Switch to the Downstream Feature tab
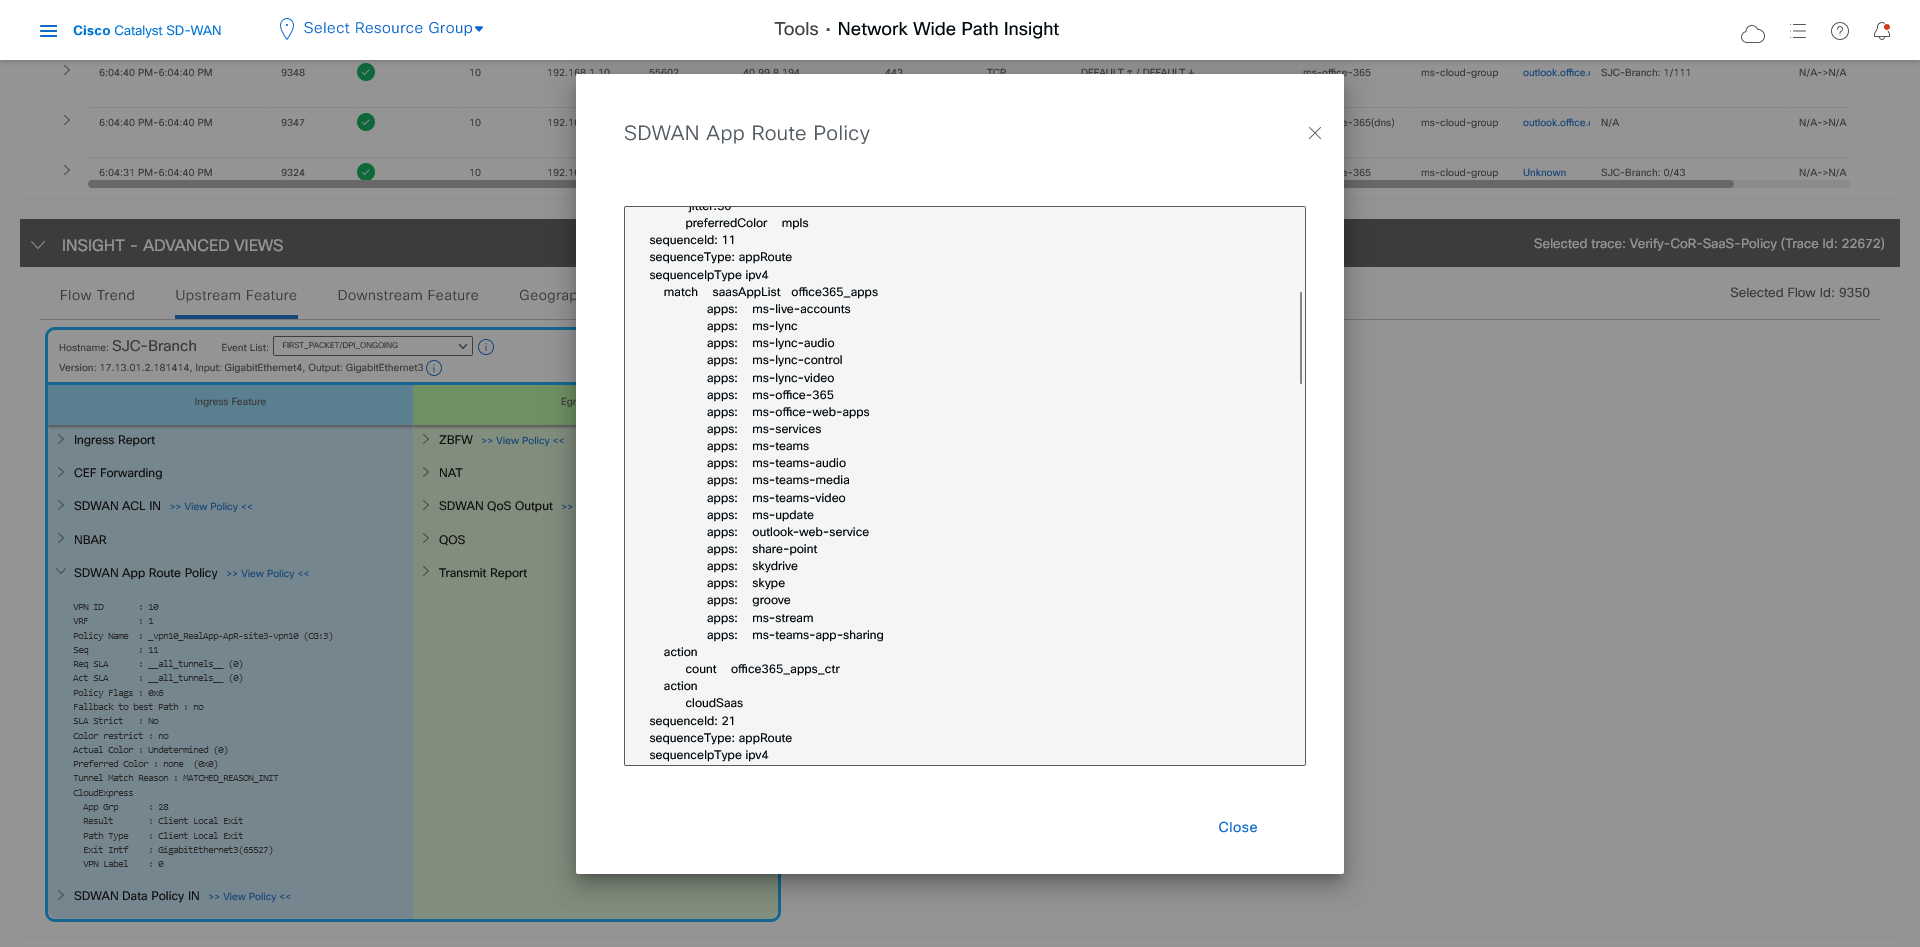 coord(408,295)
